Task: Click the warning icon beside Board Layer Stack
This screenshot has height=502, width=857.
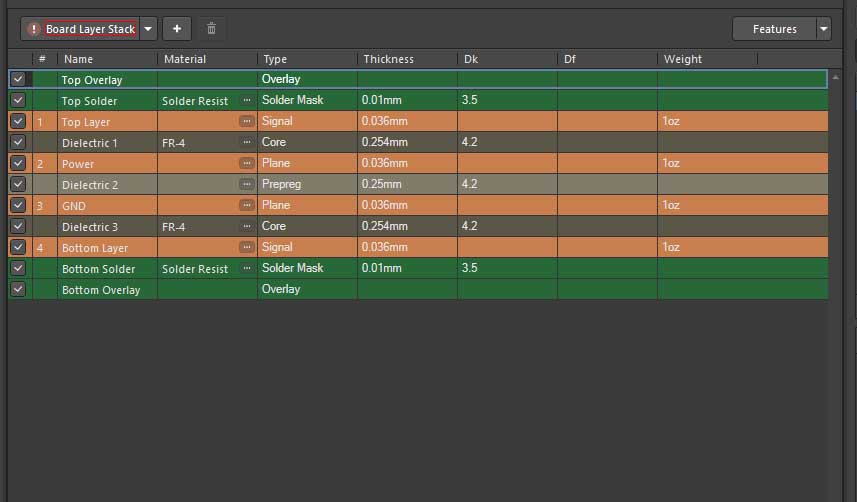Action: pyautogui.click(x=34, y=29)
